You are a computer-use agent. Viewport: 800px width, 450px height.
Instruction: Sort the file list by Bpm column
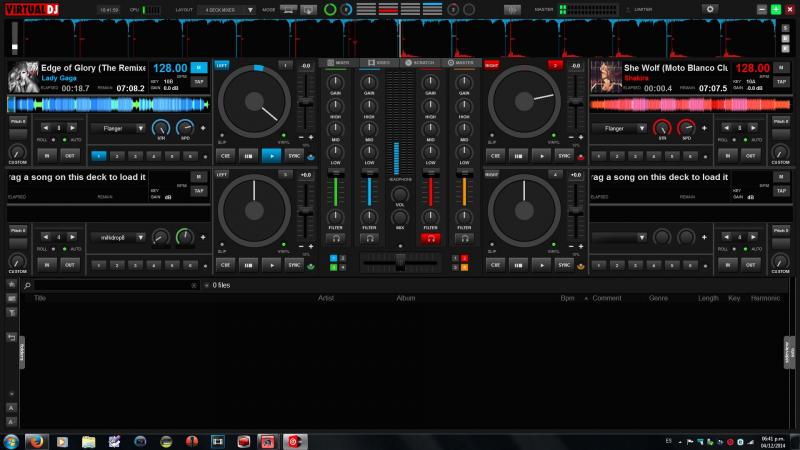(x=567, y=298)
